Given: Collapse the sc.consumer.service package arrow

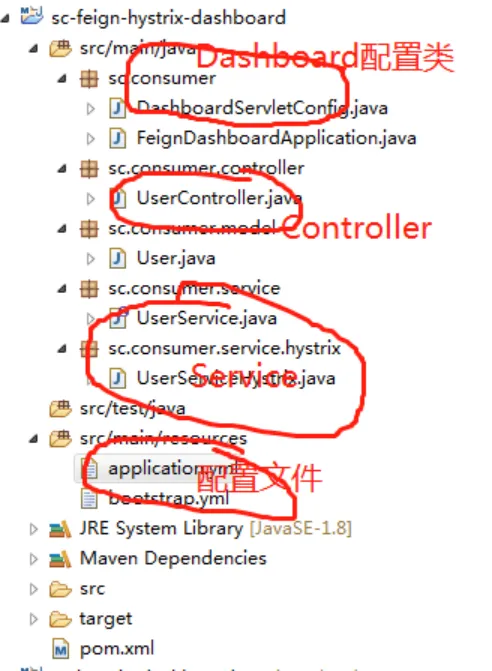Looking at the screenshot, I should pyautogui.click(x=62, y=289).
